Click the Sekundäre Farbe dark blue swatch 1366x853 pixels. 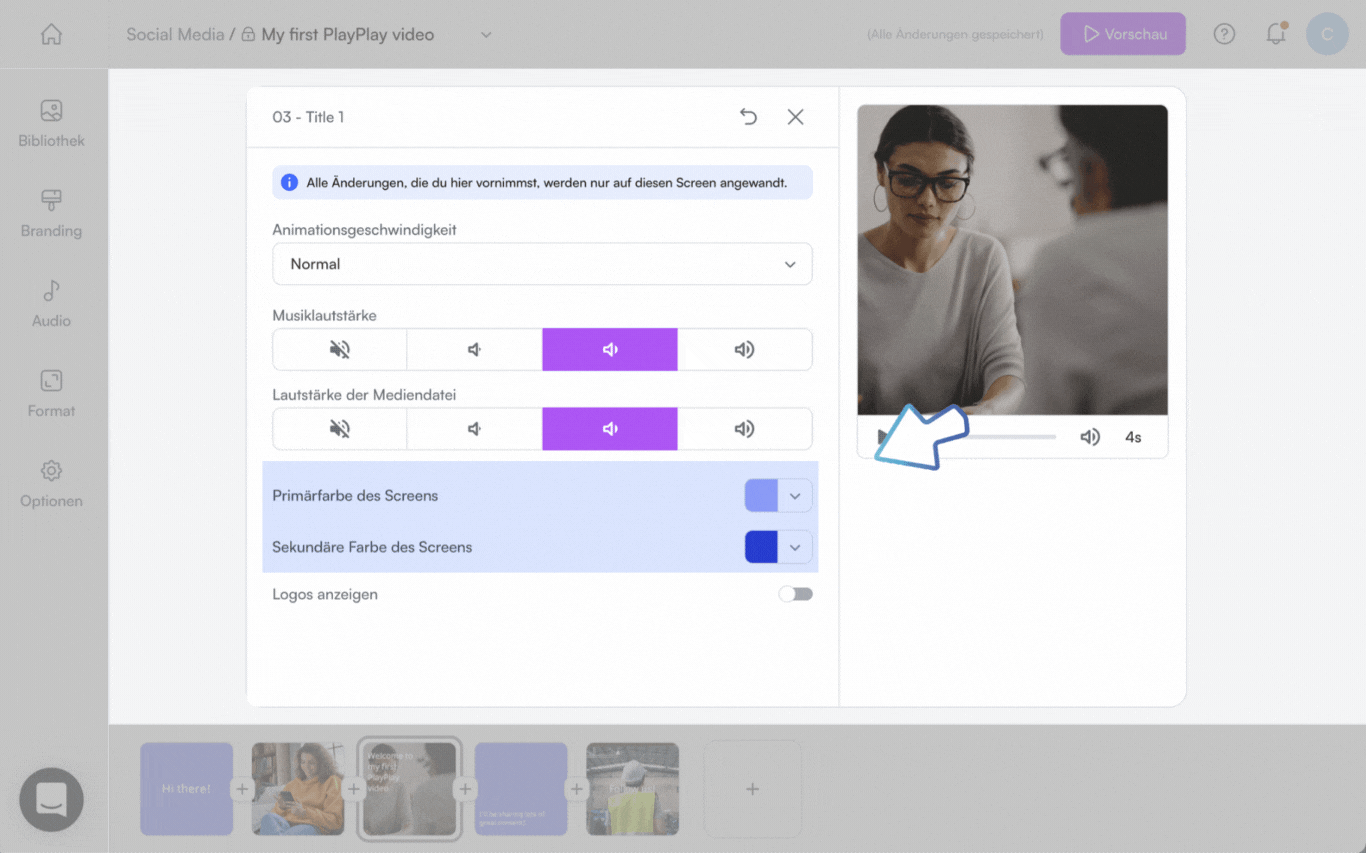click(x=761, y=547)
